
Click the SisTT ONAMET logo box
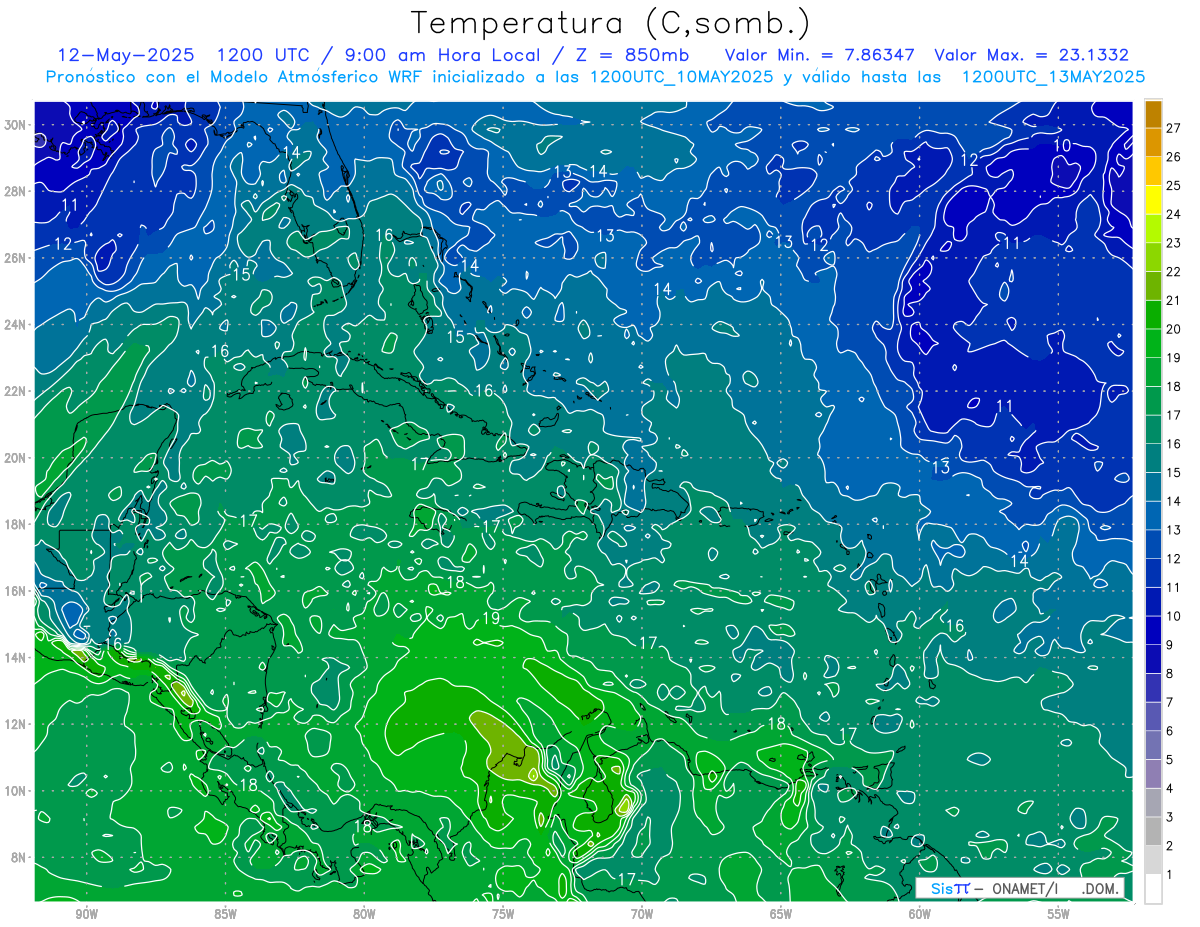(1019, 888)
